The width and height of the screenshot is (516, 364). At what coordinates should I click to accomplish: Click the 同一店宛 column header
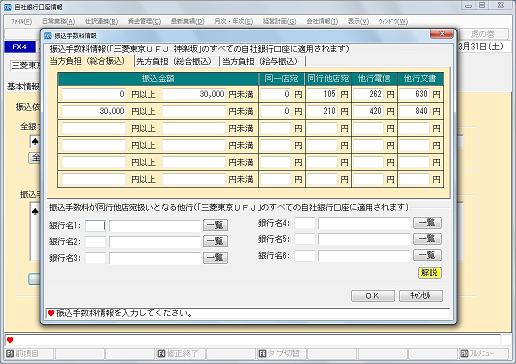click(x=282, y=79)
